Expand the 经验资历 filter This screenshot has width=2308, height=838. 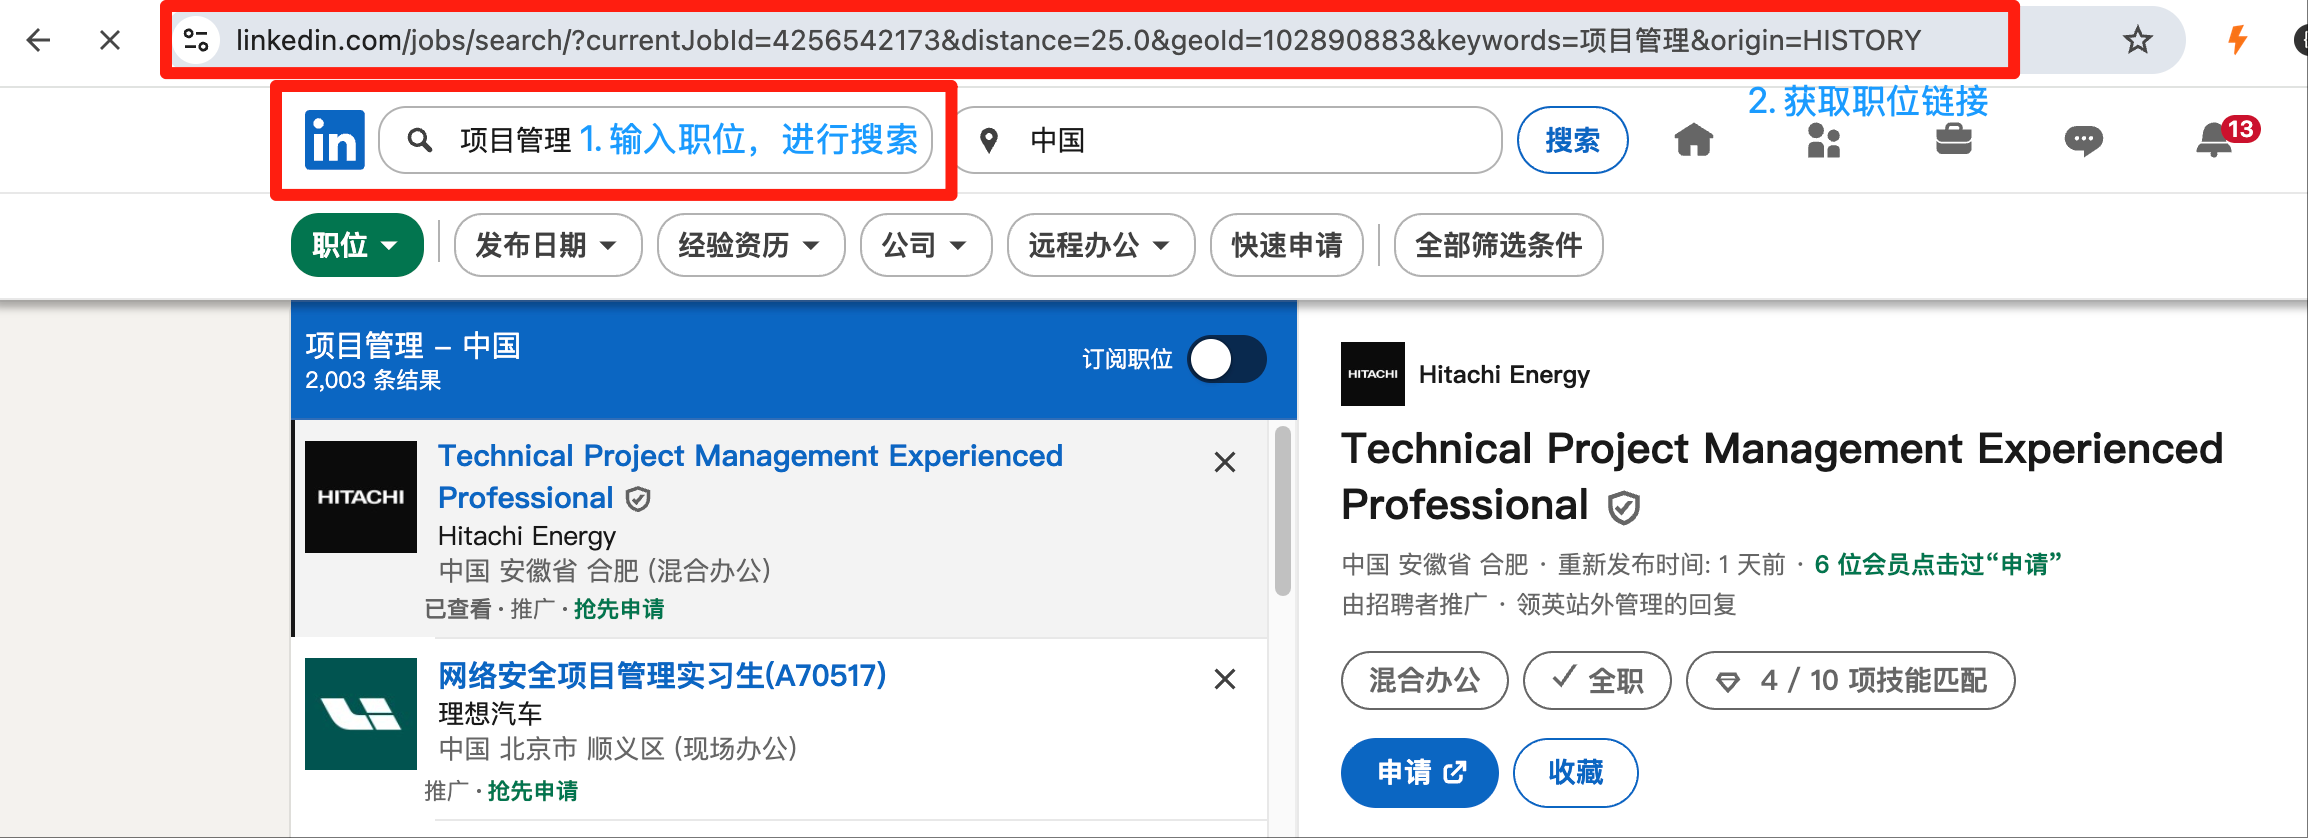click(751, 245)
